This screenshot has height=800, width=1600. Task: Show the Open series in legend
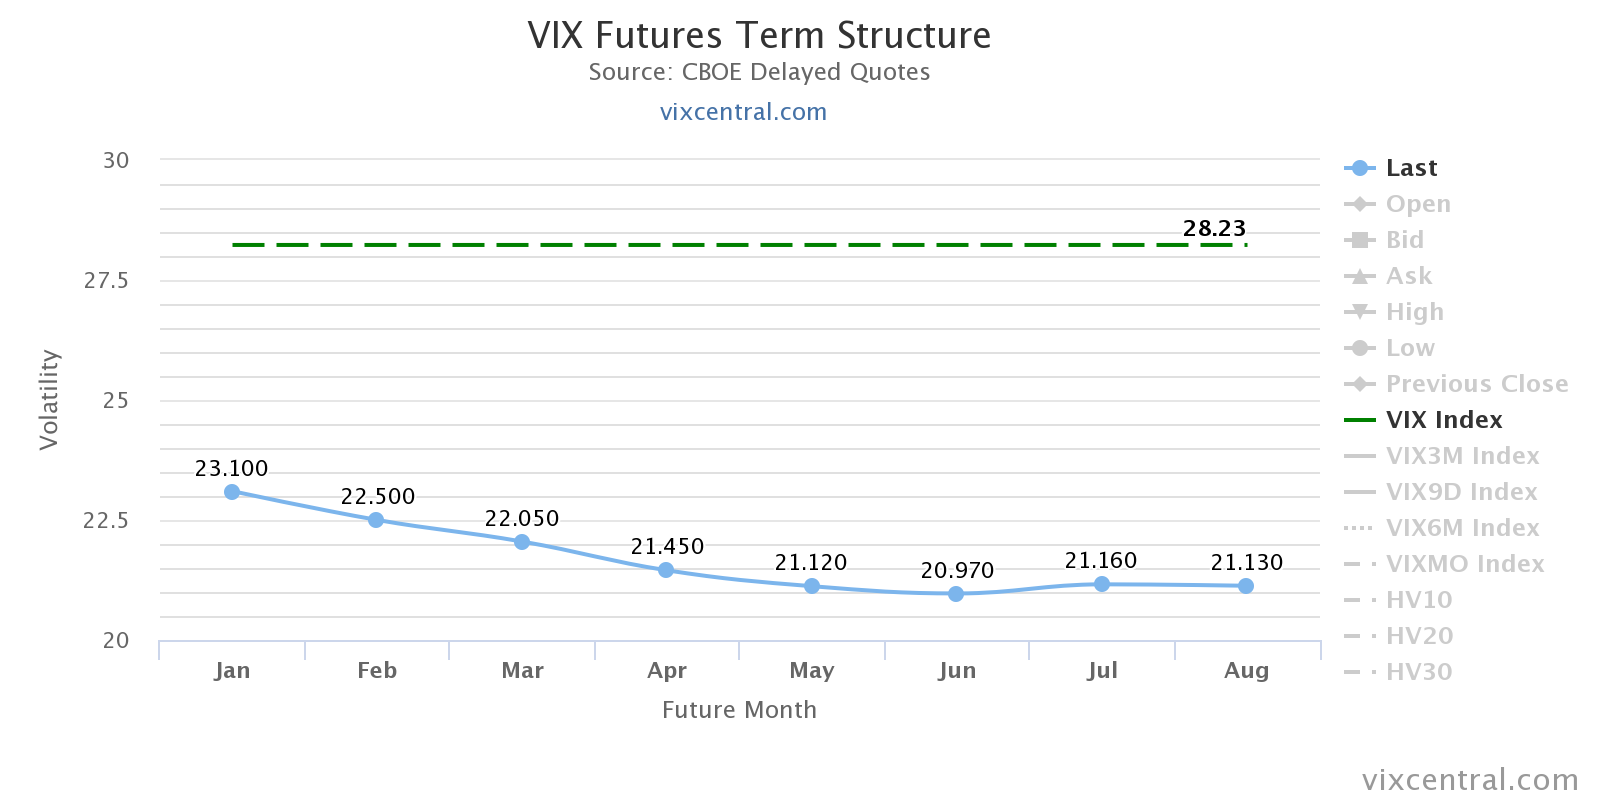pyautogui.click(x=1417, y=204)
